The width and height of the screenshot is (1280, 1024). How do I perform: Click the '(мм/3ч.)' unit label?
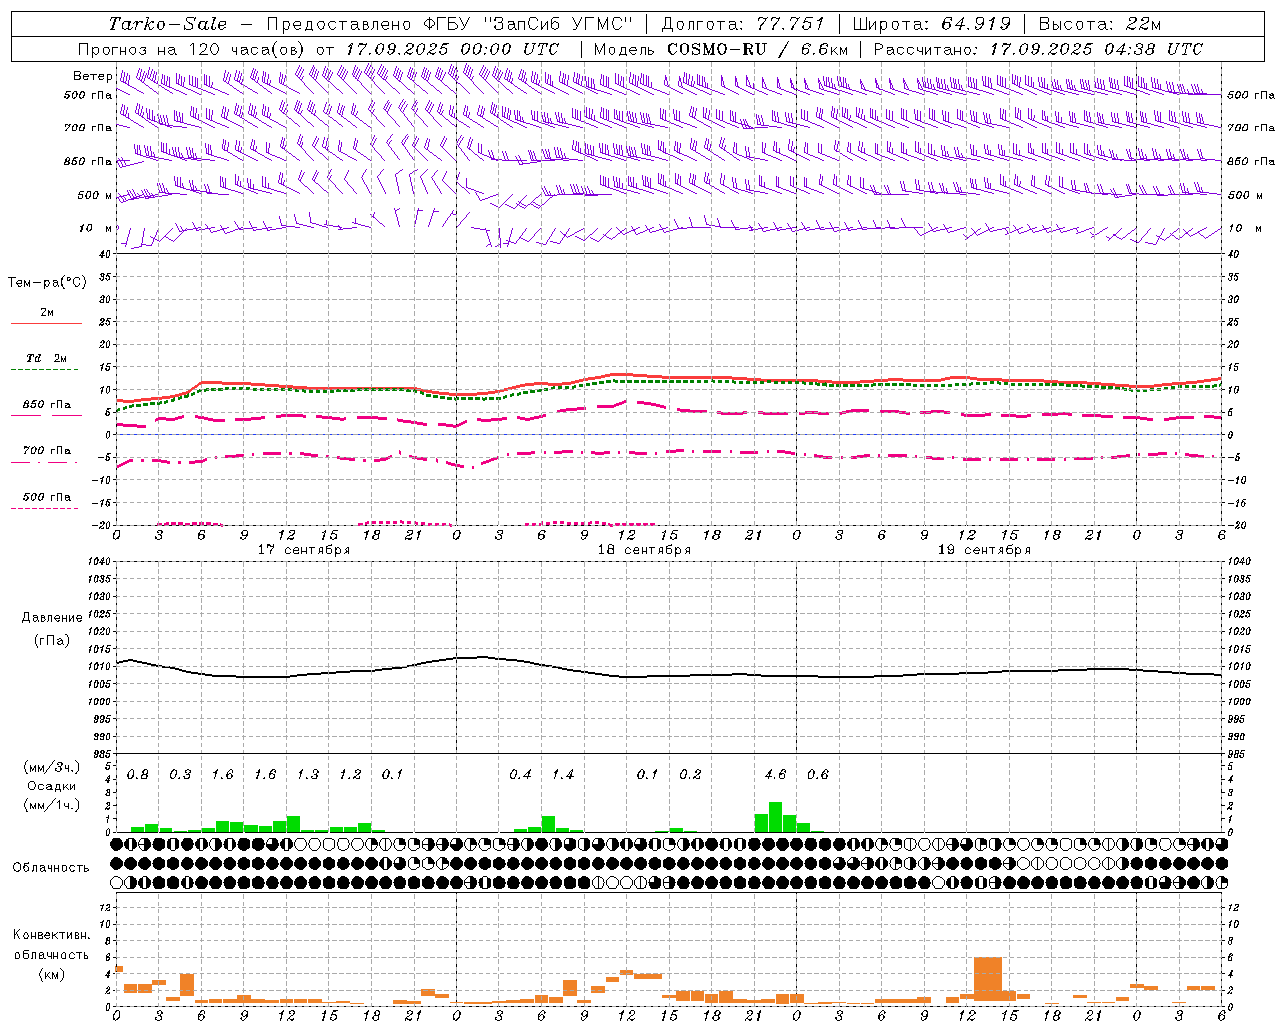tap(51, 768)
